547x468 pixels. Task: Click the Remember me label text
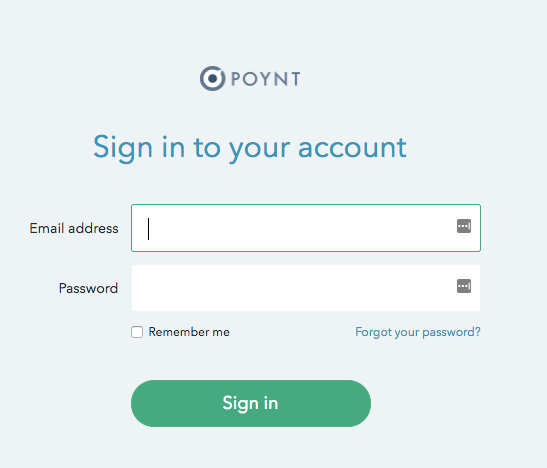189,332
